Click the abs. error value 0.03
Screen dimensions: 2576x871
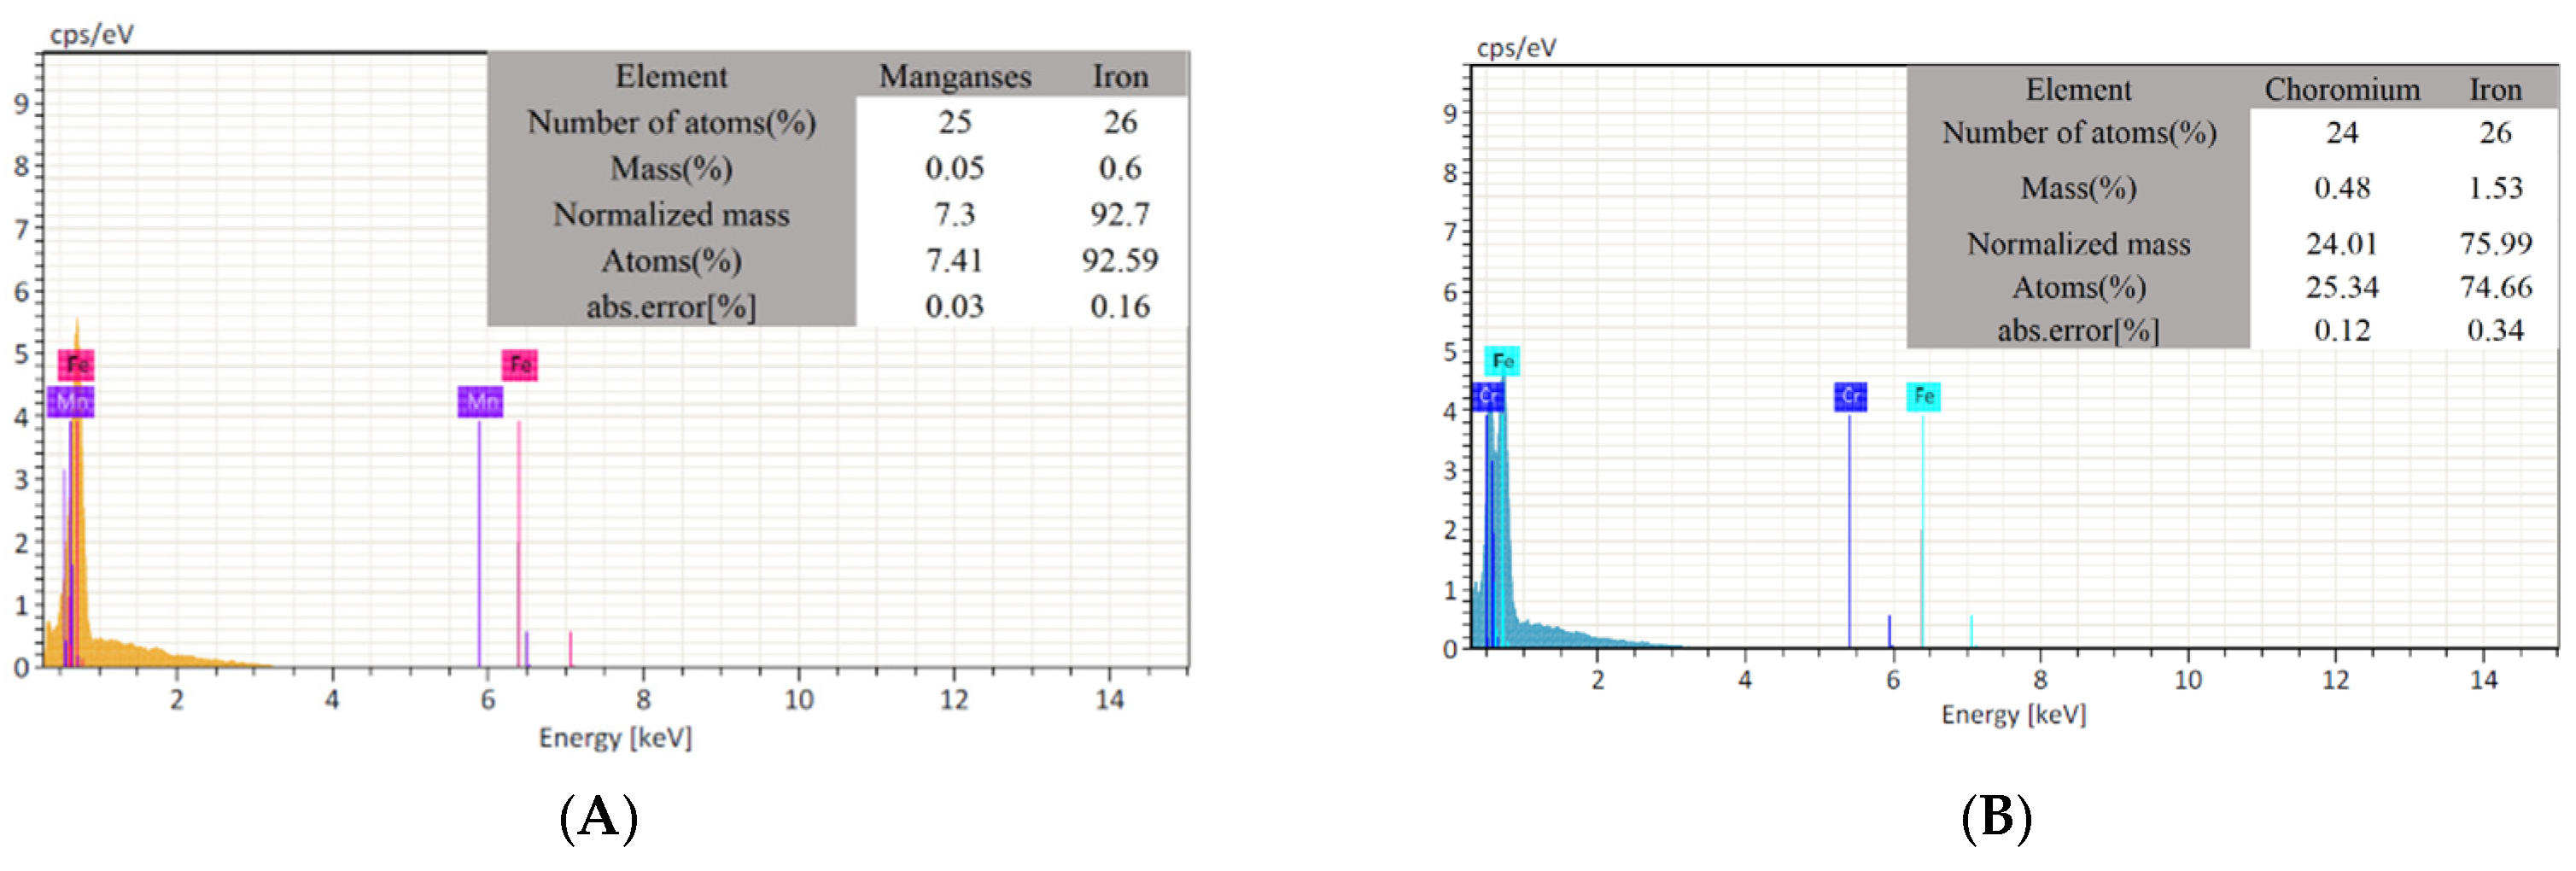955,307
